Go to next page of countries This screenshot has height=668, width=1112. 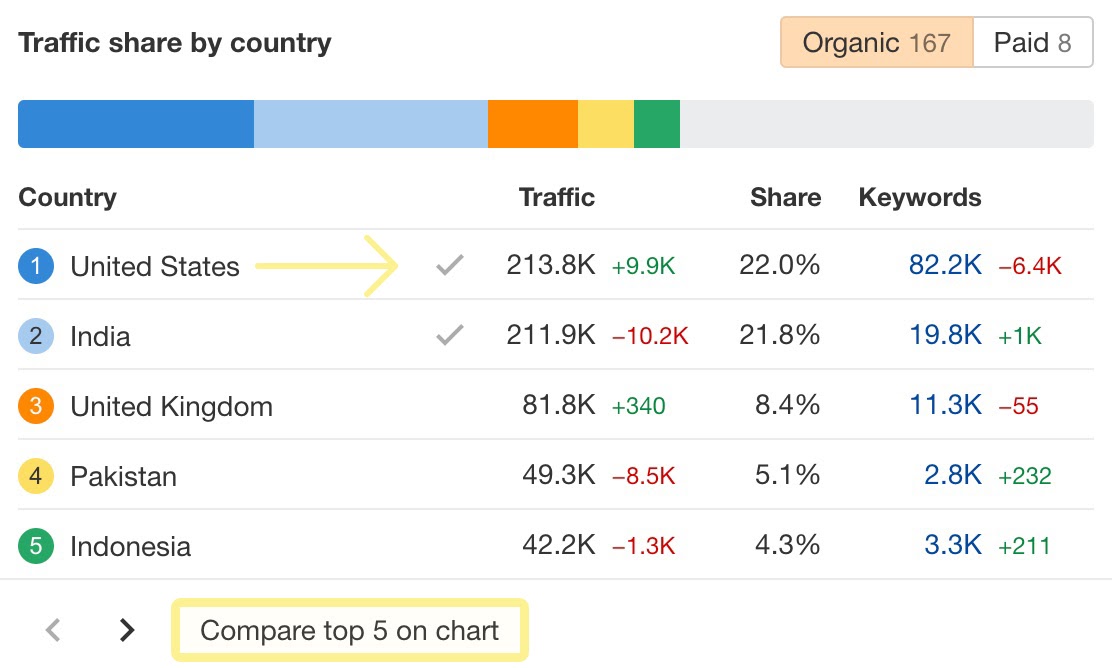[127, 630]
